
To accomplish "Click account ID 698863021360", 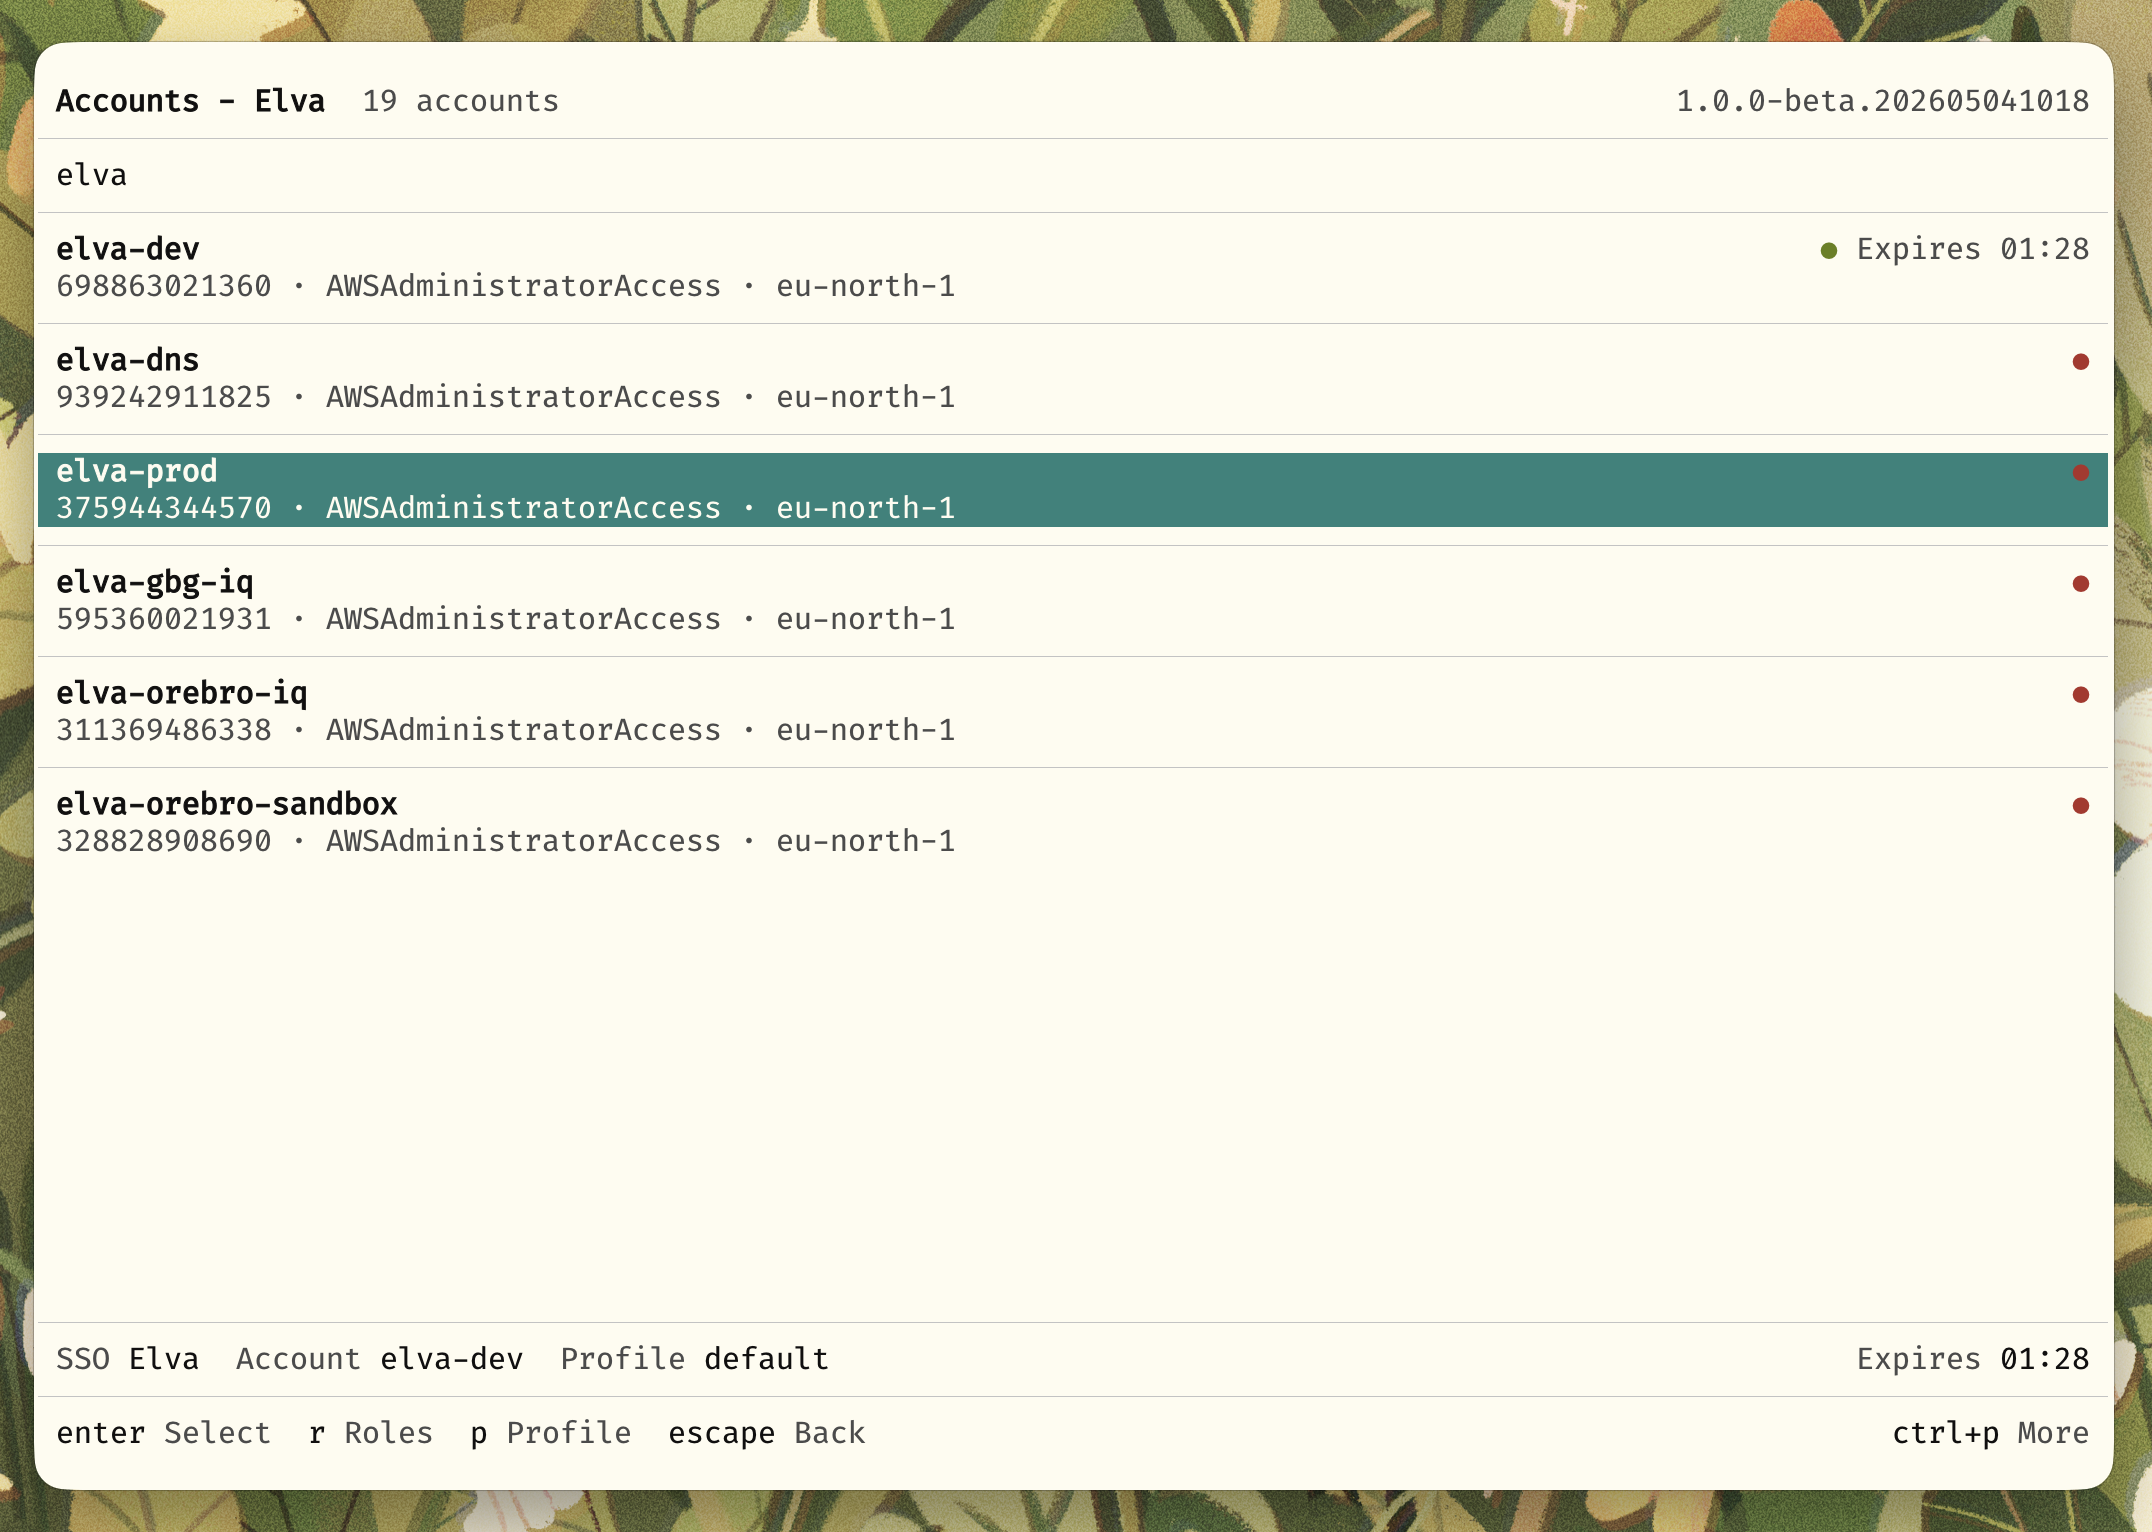I will pos(164,286).
